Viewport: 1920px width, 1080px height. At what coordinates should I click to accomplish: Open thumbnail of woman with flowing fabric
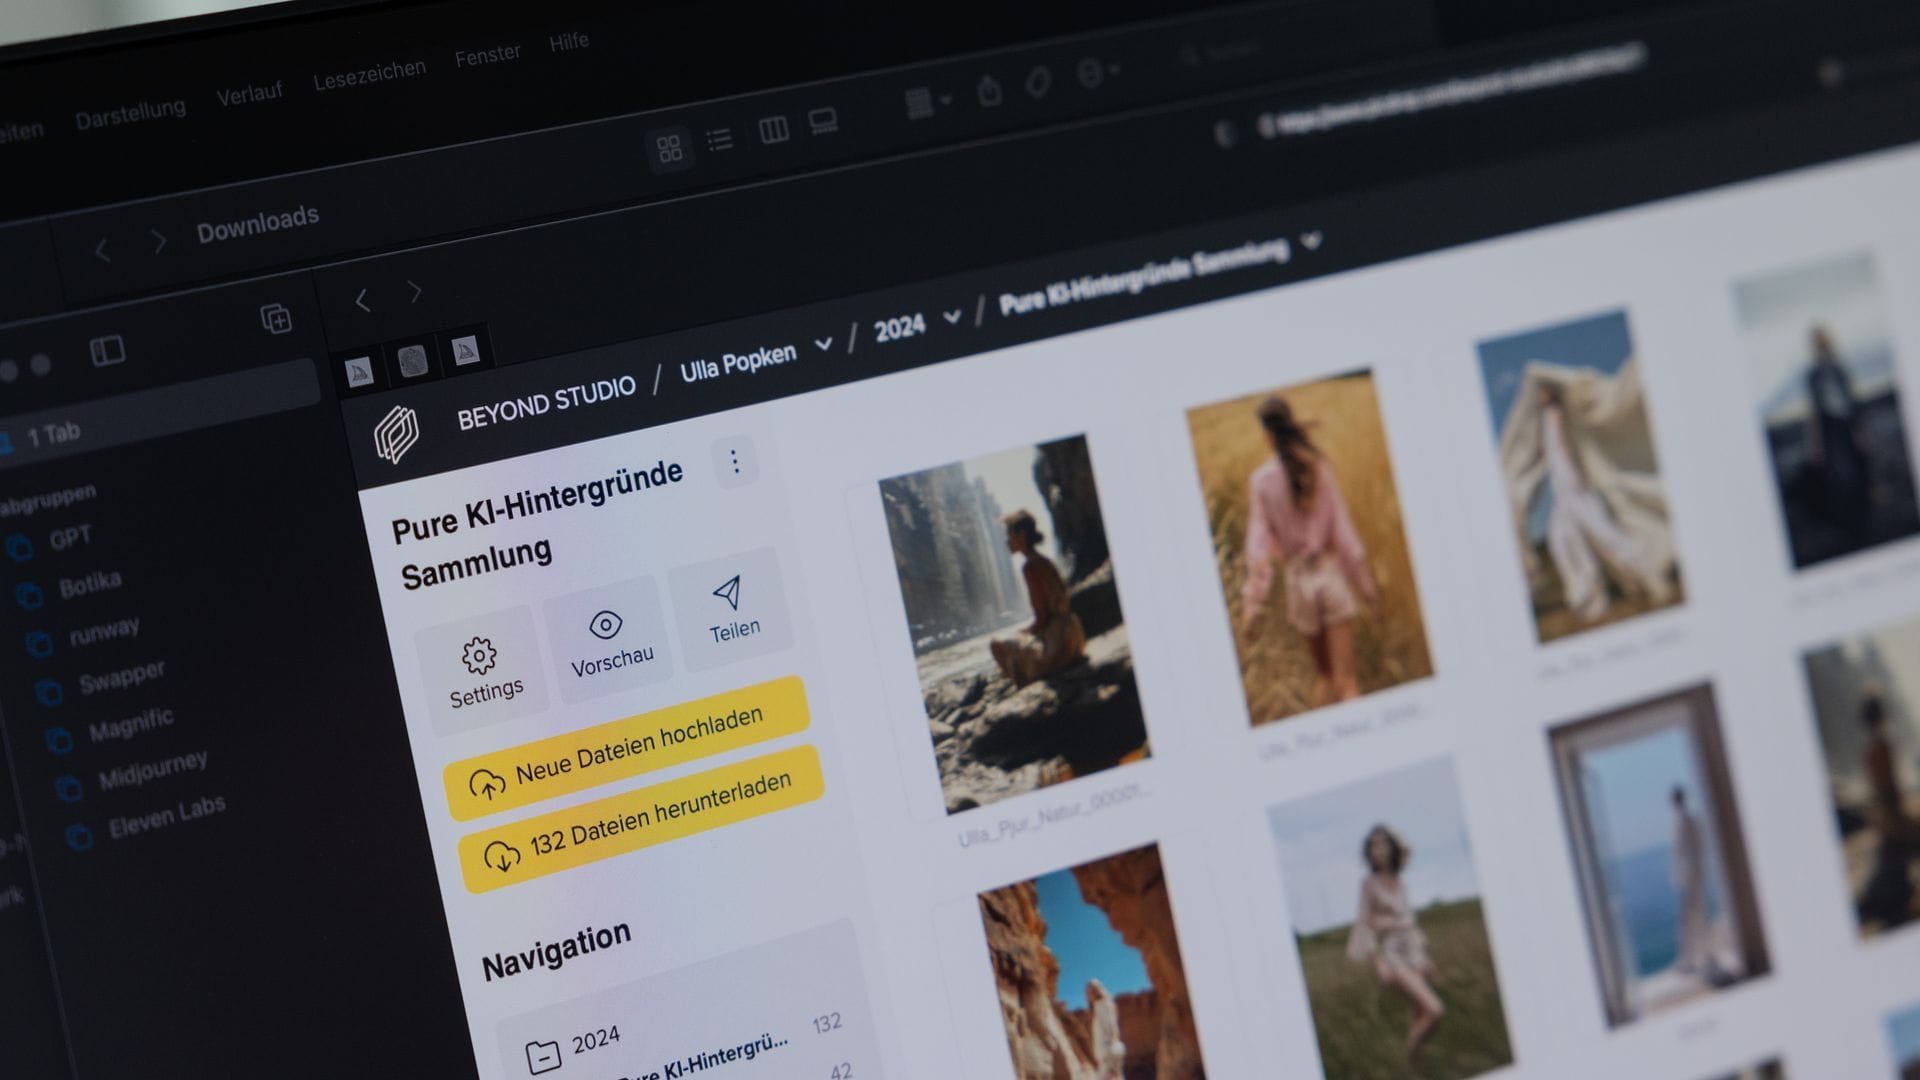pyautogui.click(x=1580, y=475)
